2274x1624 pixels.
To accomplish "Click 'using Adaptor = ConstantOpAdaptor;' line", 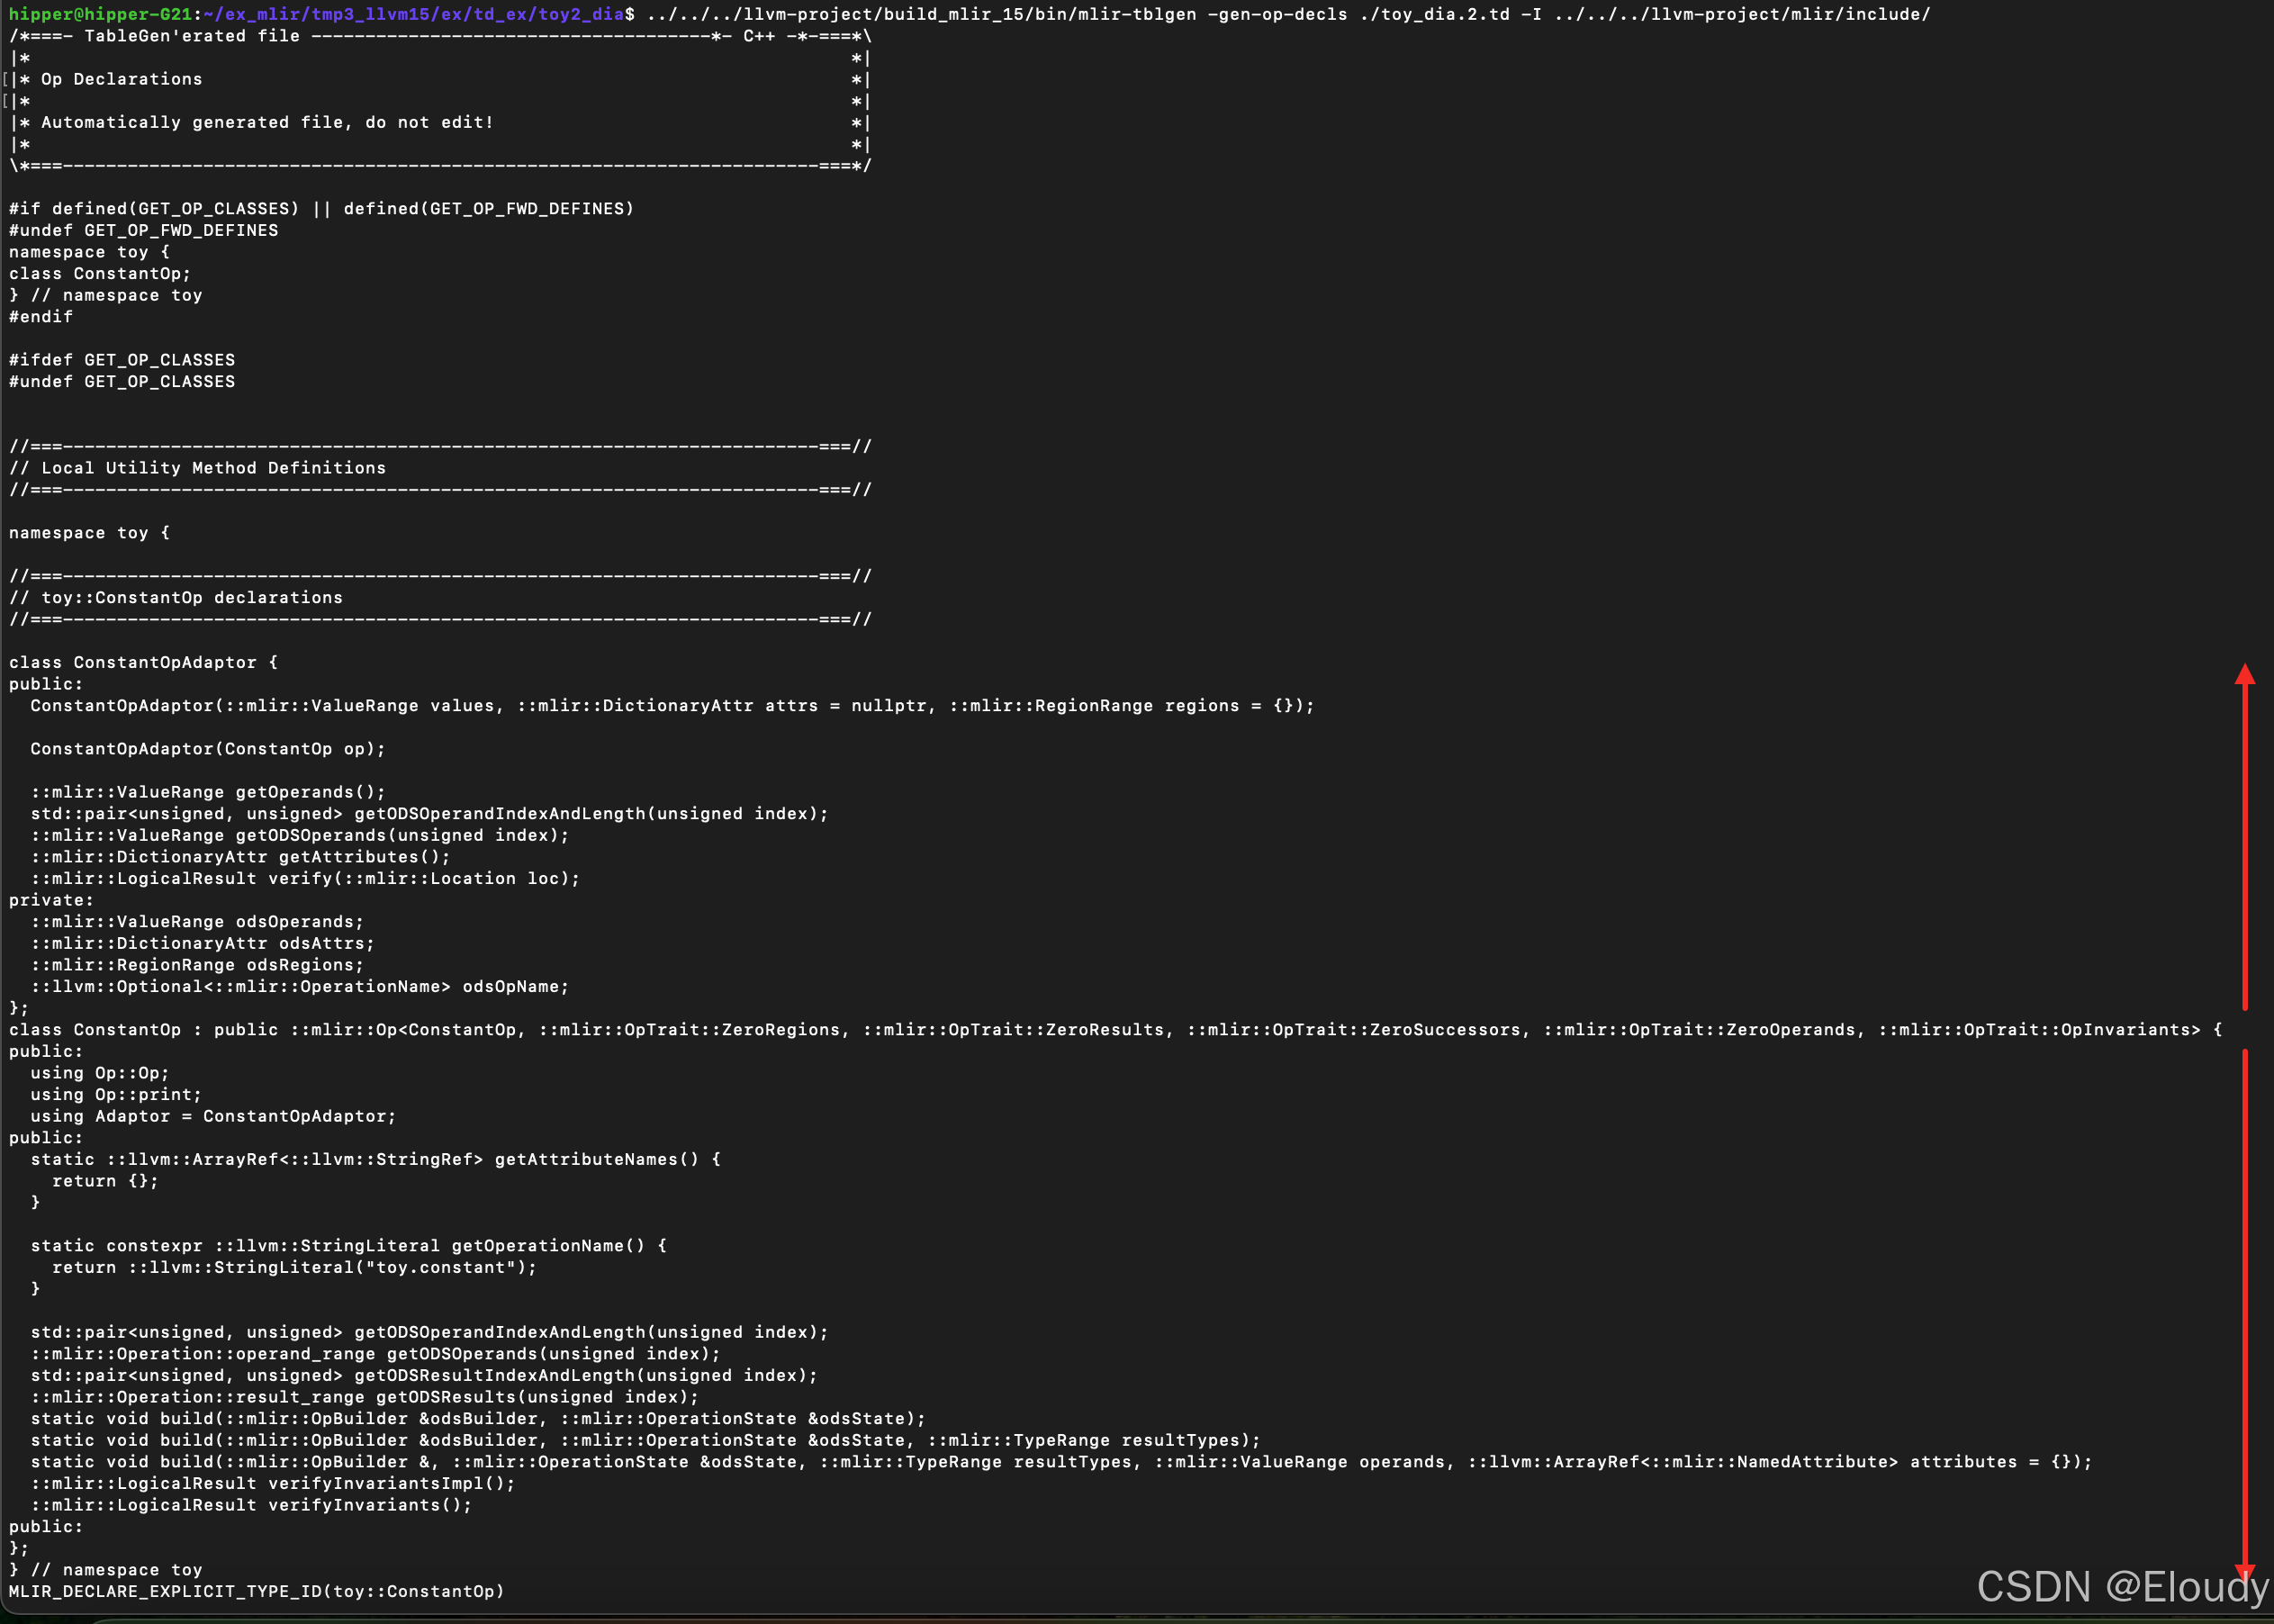I will [213, 1116].
